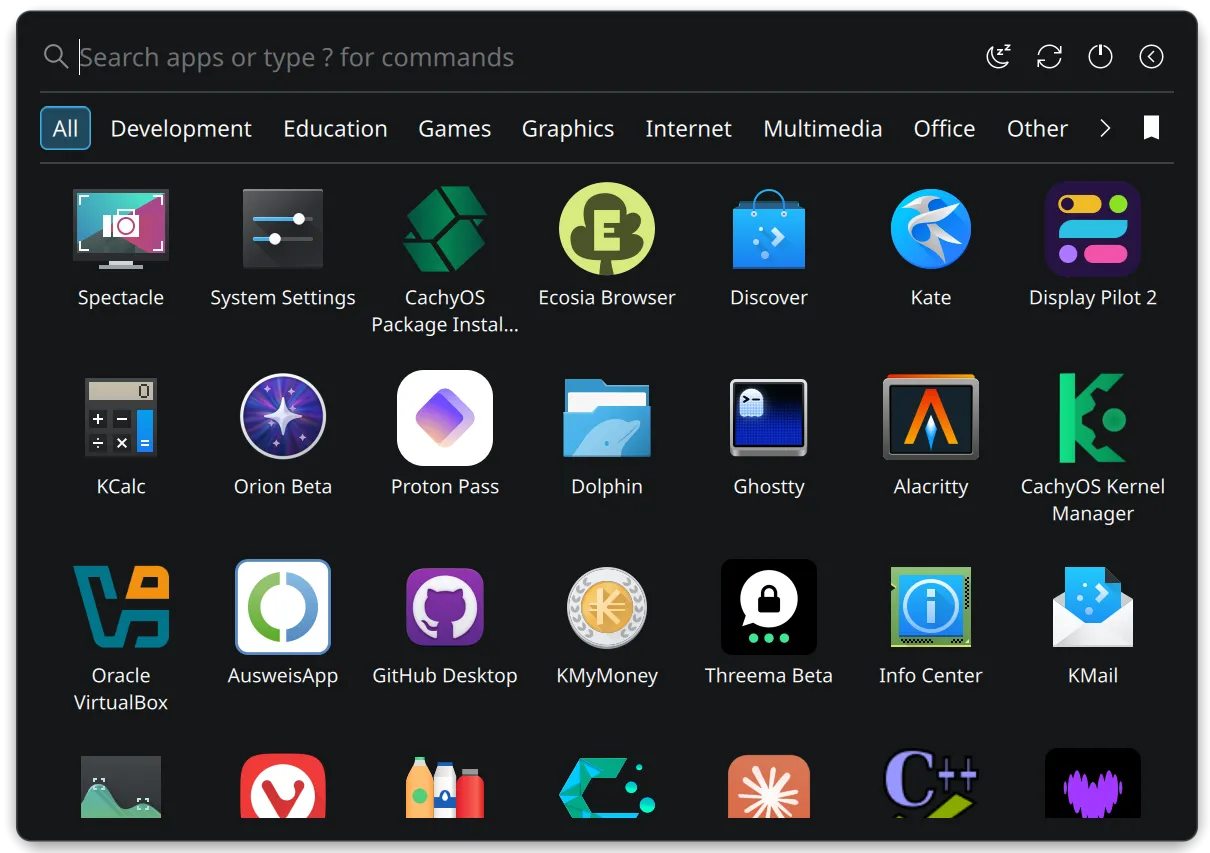1210x853 pixels.
Task: Open the app with bottles icon
Action: click(445, 786)
